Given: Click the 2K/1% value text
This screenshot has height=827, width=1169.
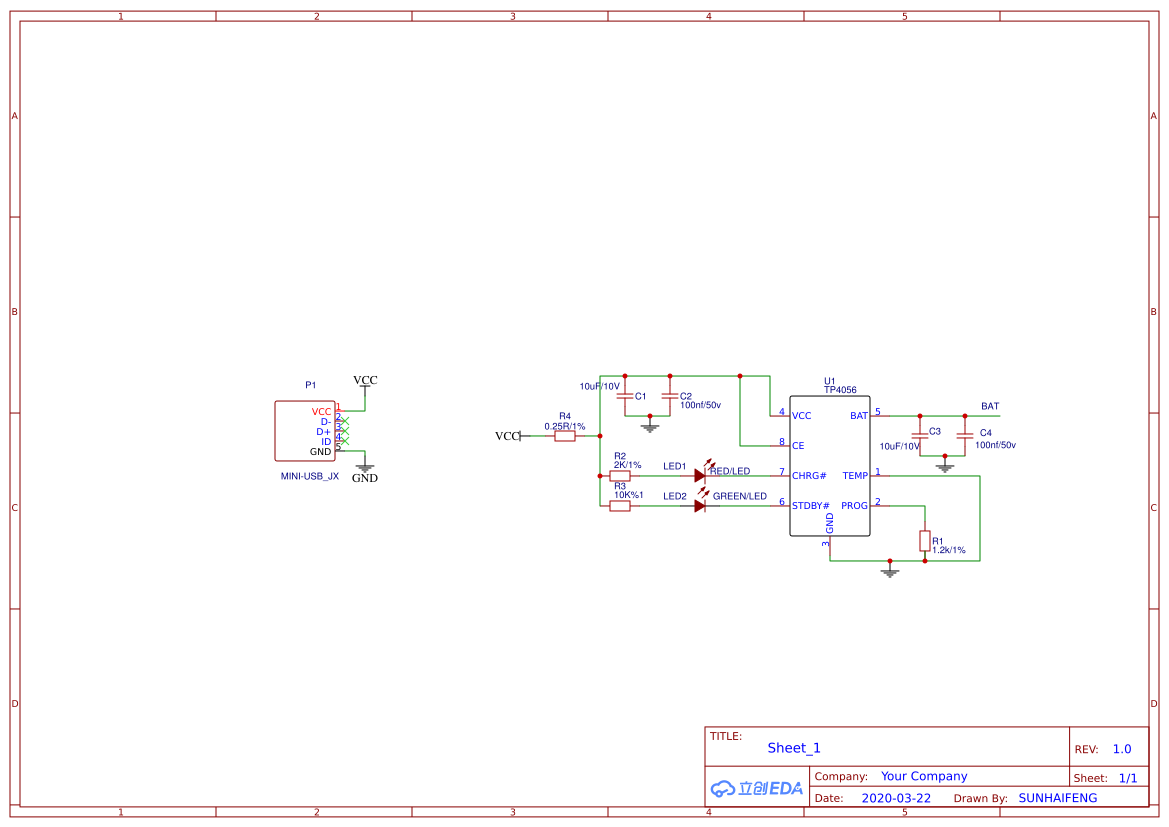Looking at the screenshot, I should (x=627, y=465).
